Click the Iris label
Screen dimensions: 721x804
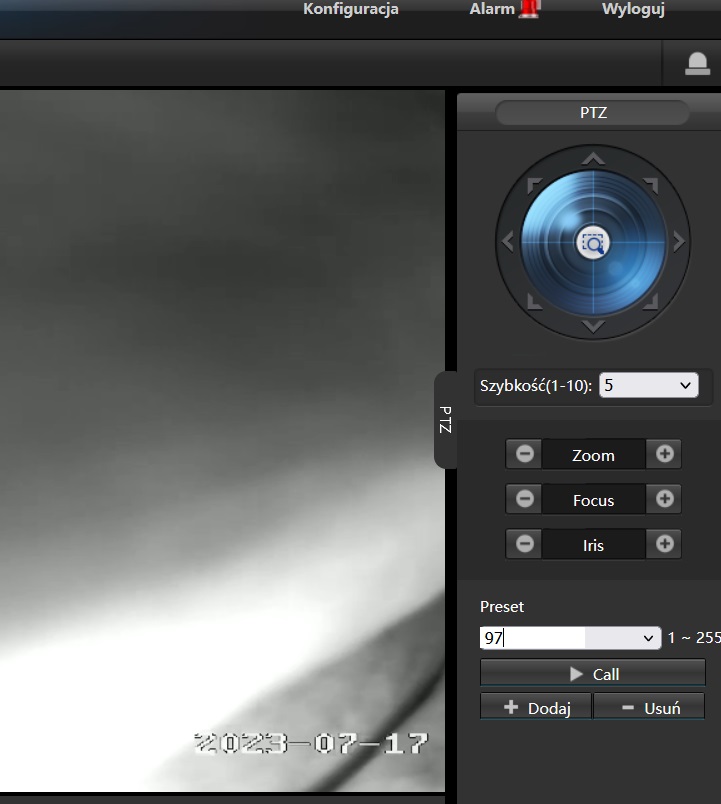(593, 546)
